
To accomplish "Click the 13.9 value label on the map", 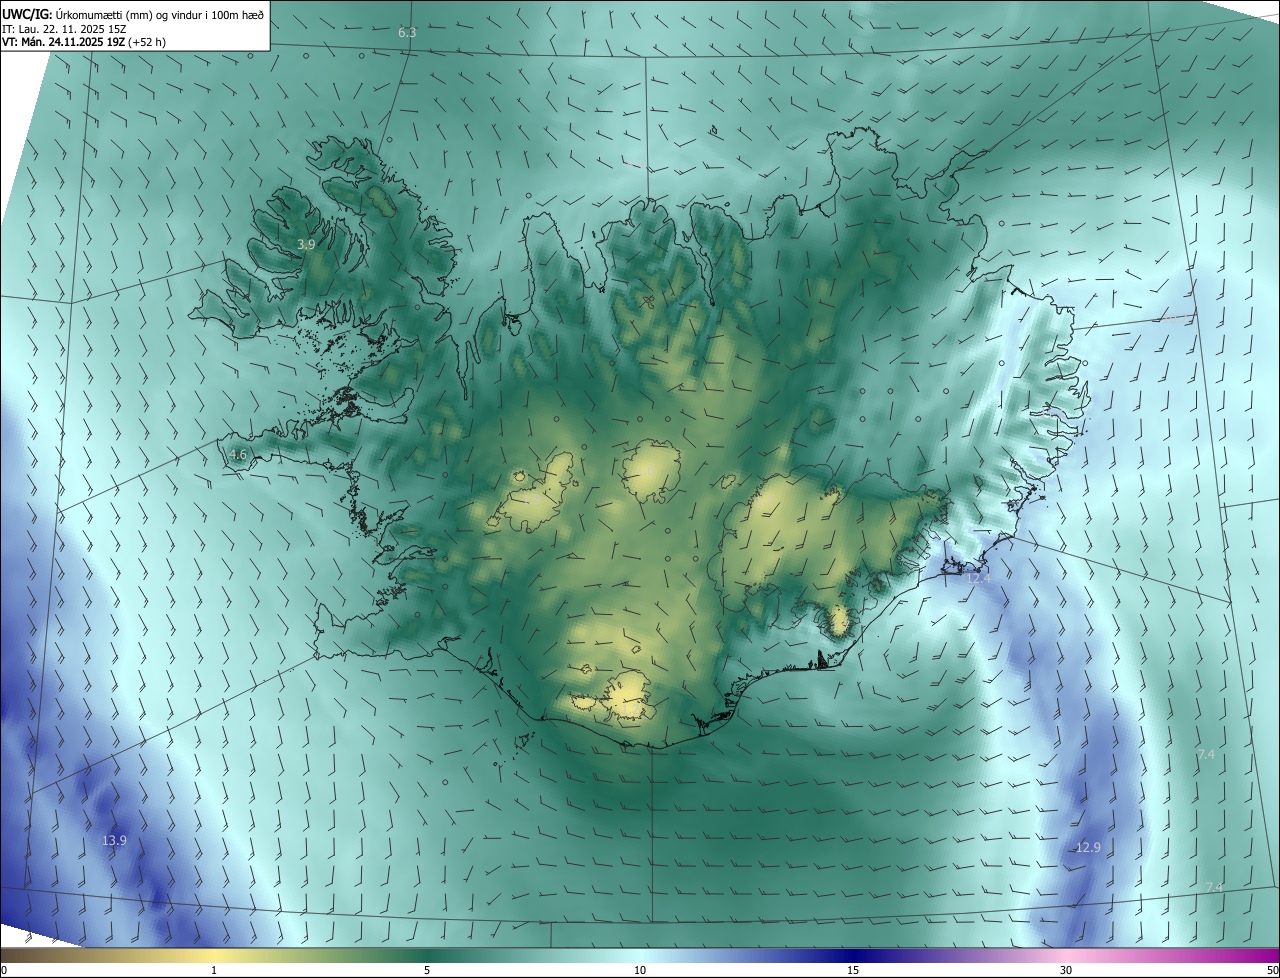I will tap(114, 840).
